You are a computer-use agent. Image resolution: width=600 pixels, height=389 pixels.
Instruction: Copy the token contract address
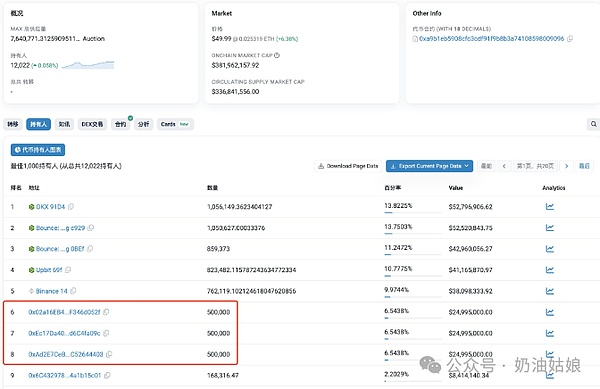[570, 39]
